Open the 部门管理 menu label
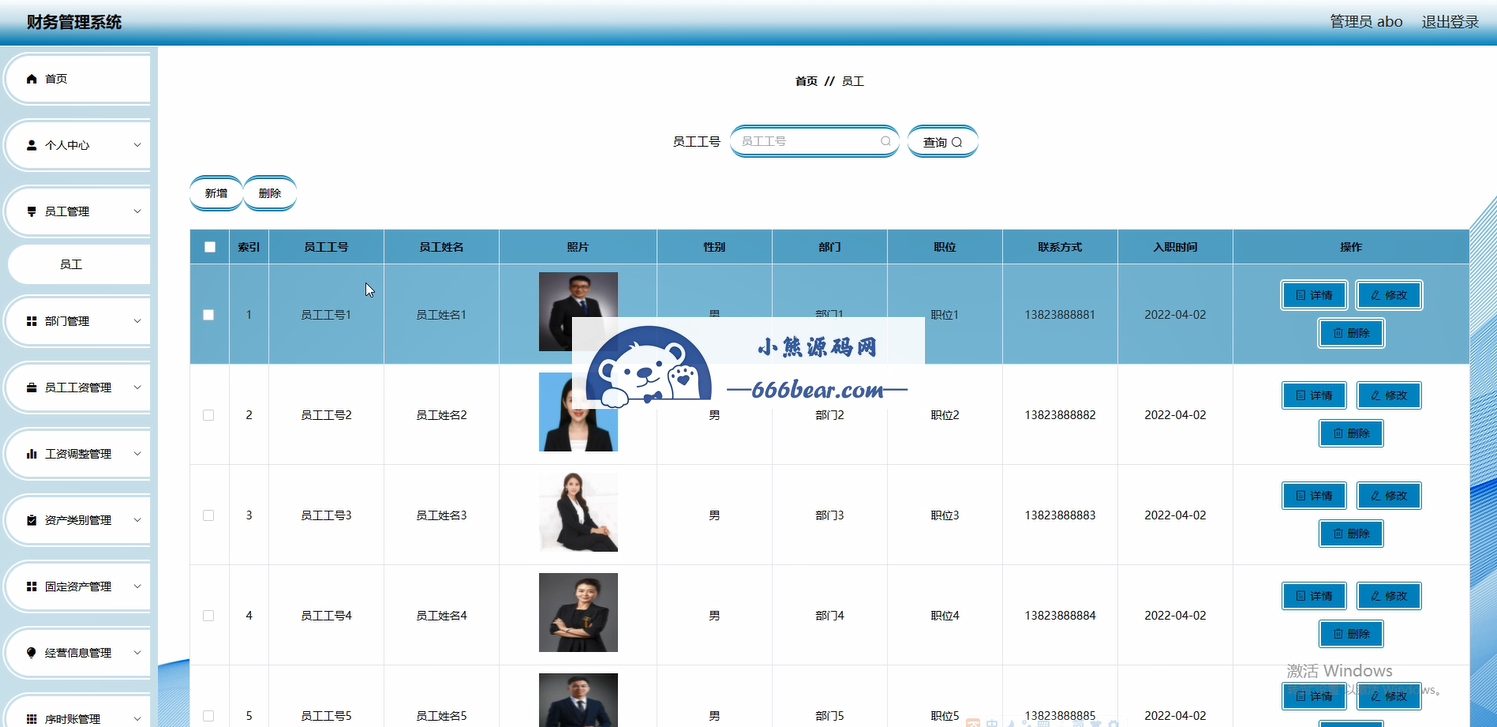The image size is (1497, 727). (67, 321)
